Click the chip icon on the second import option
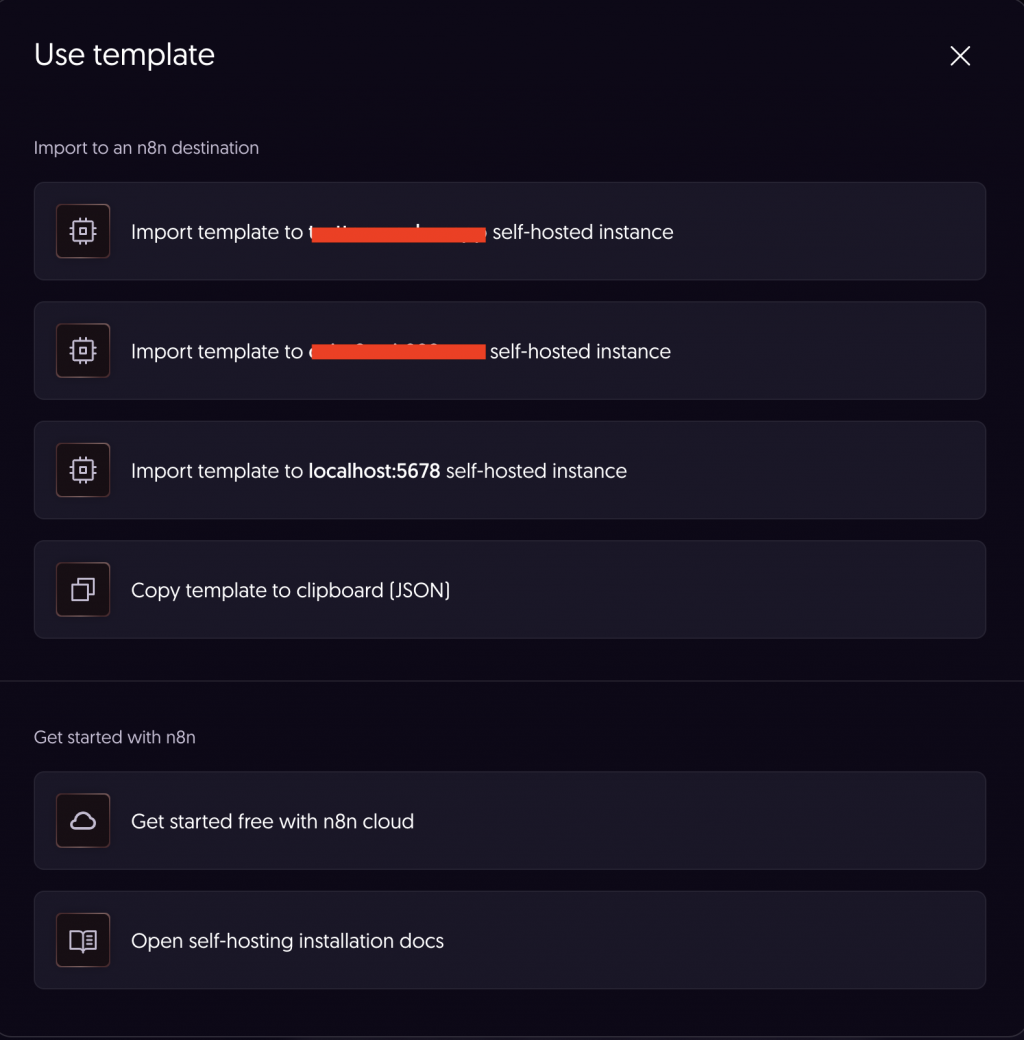Viewport: 1024px width, 1040px height. coord(83,351)
